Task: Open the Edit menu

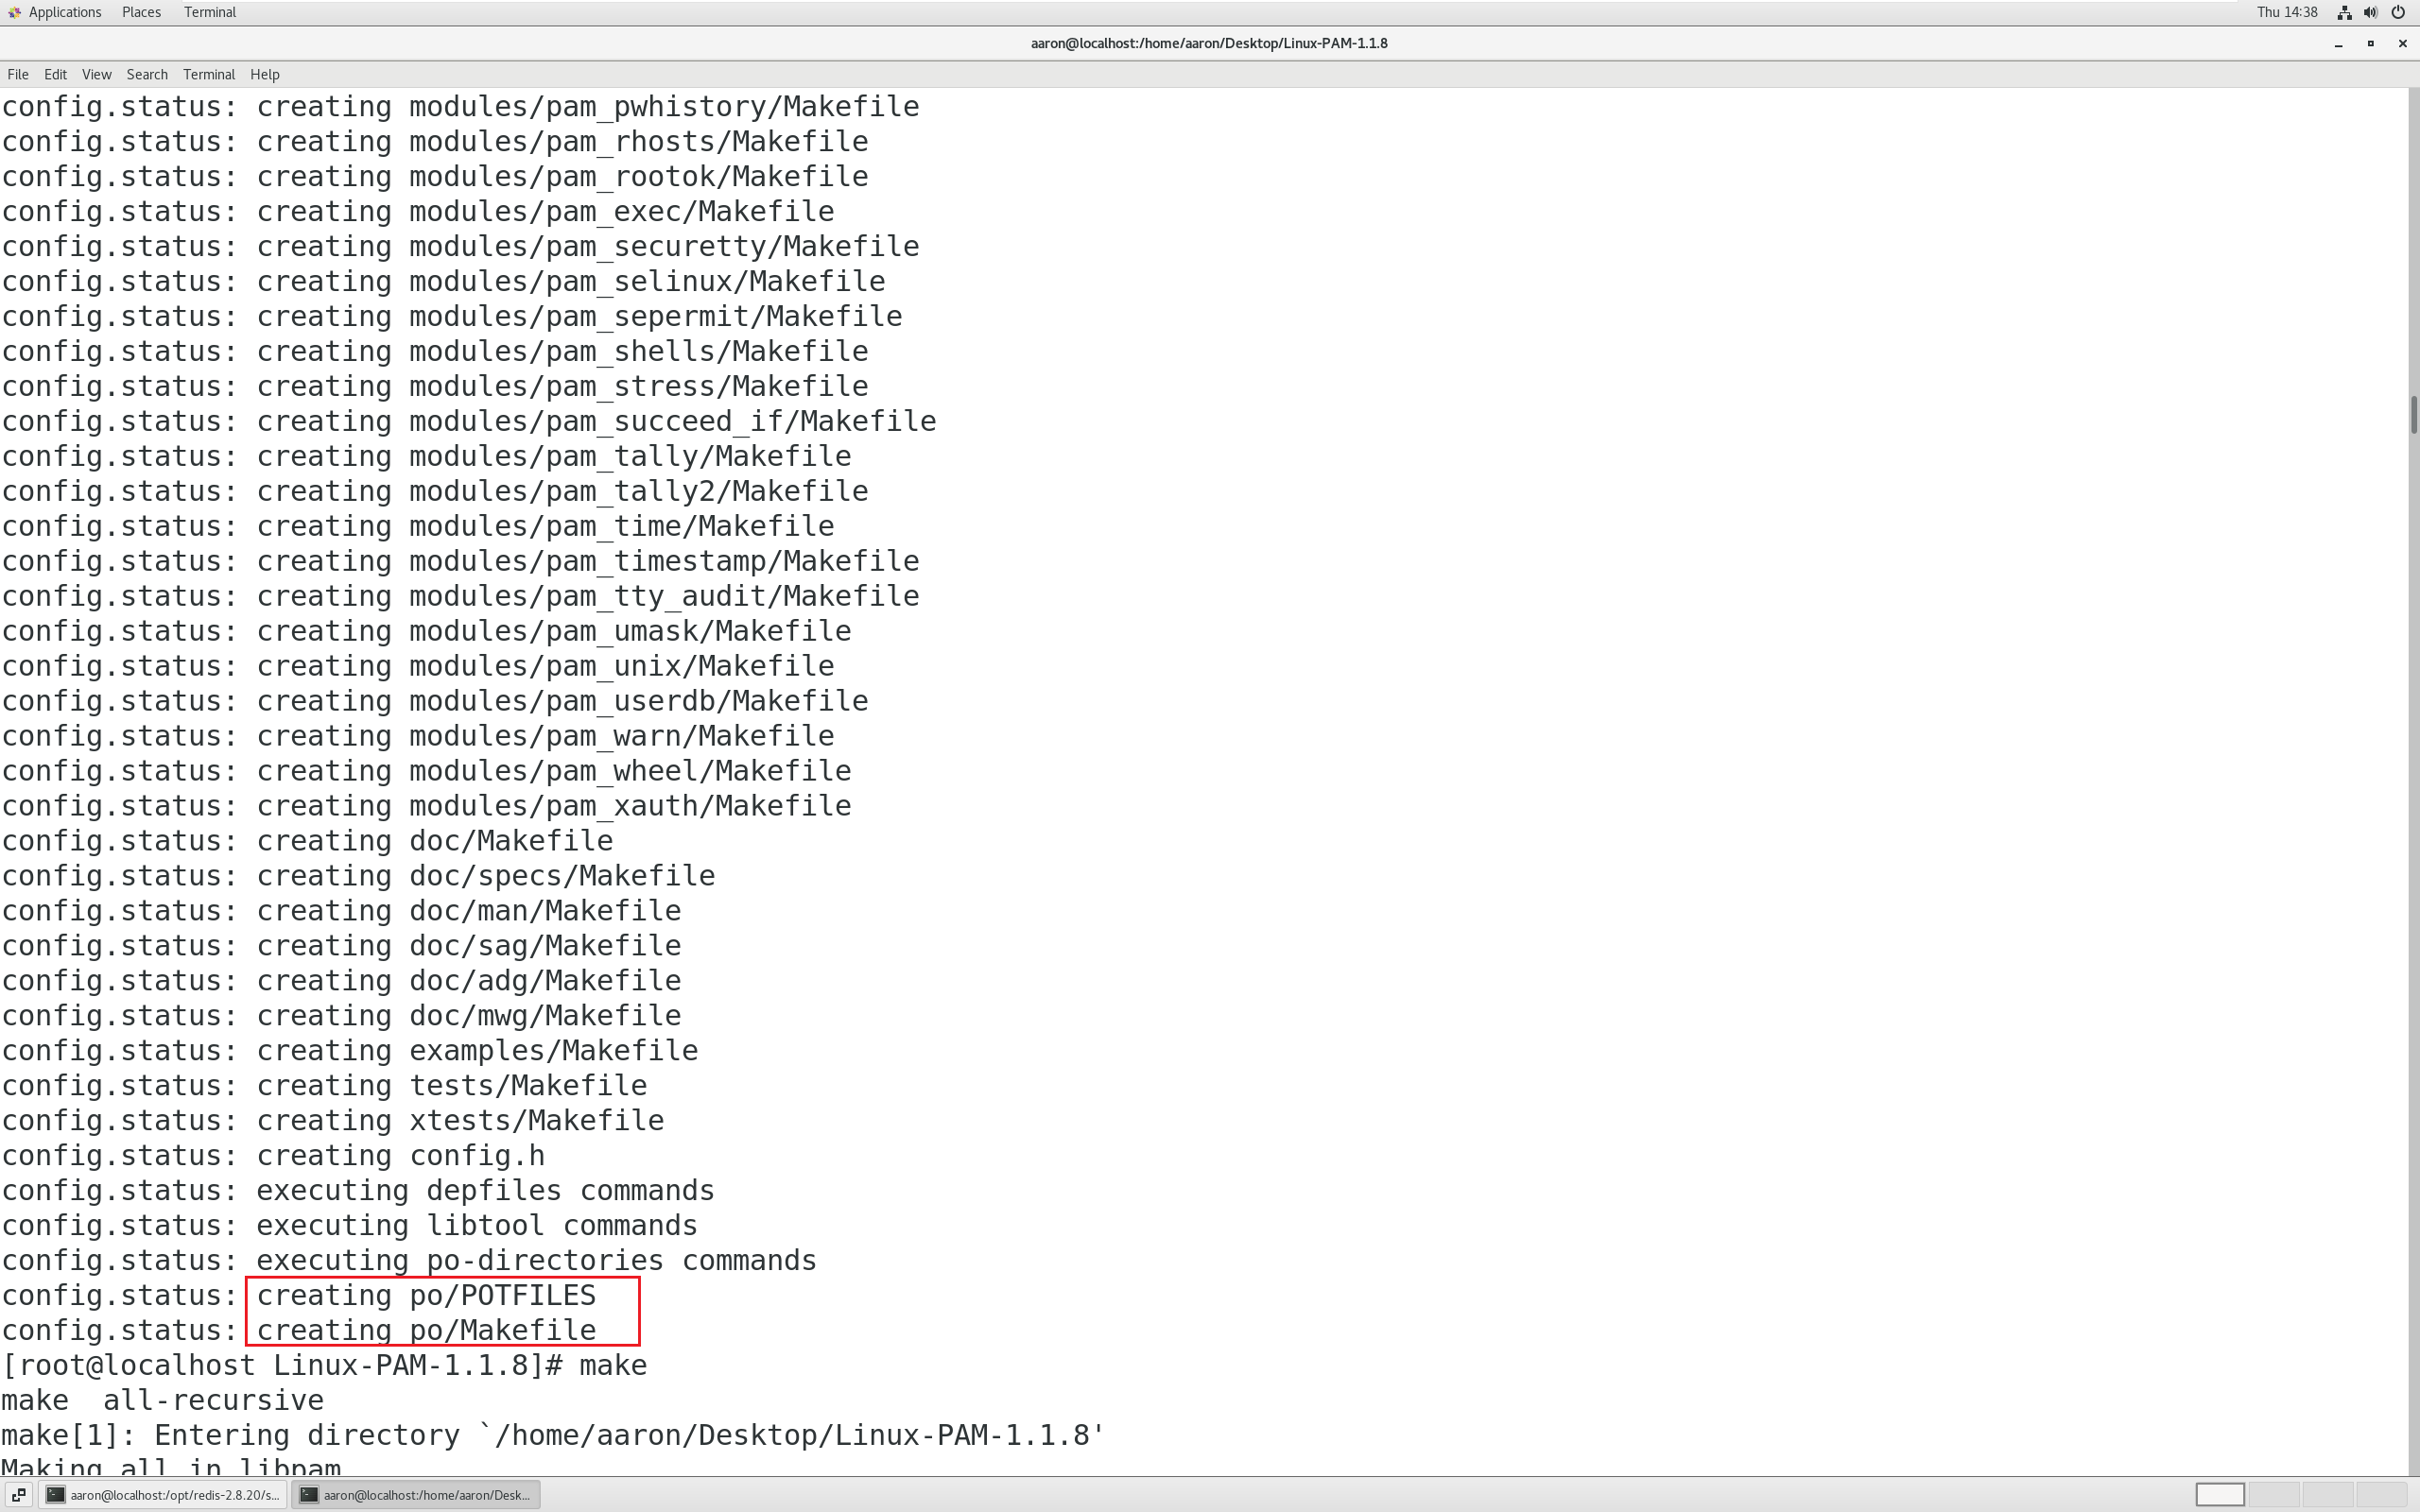Action: pyautogui.click(x=55, y=75)
